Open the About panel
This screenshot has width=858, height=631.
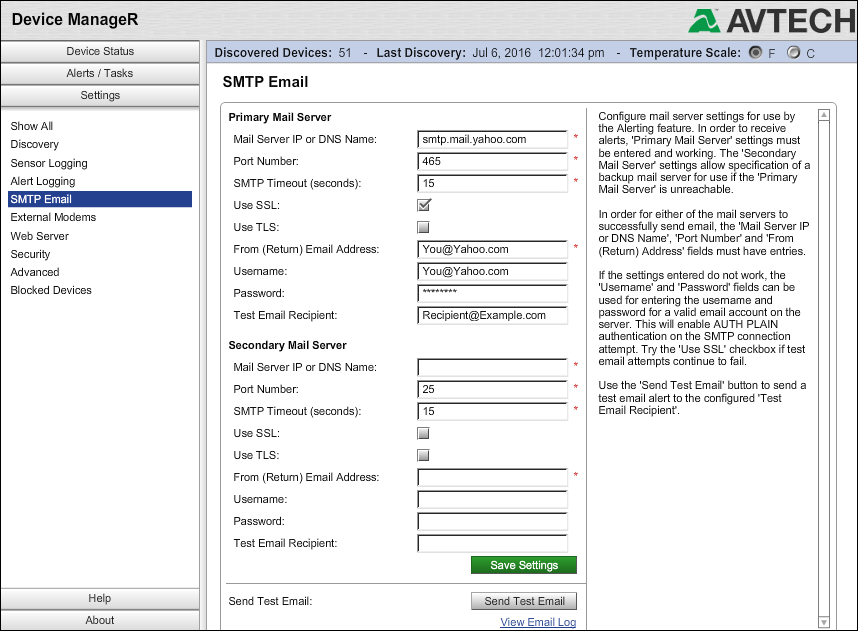[100, 620]
